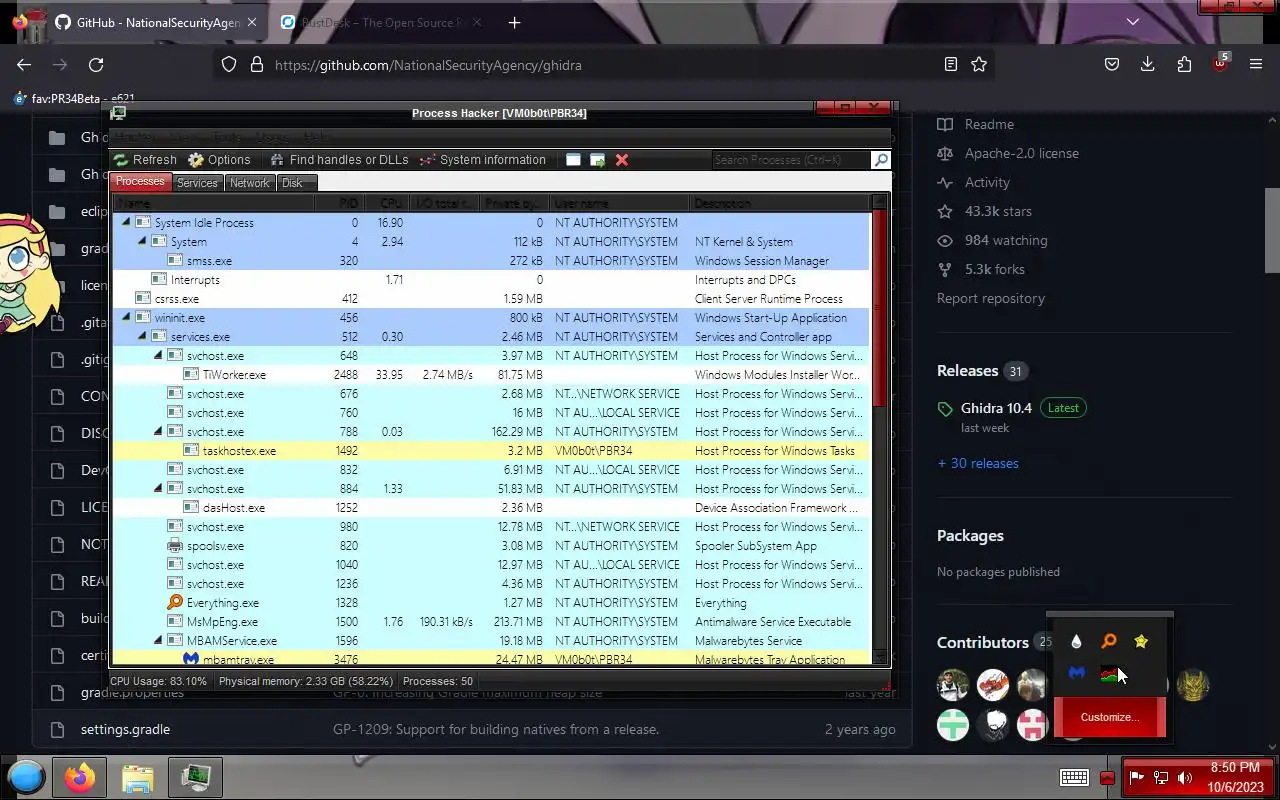Open Options via the gear icon
Screen dimensions: 1280x800
(196, 160)
